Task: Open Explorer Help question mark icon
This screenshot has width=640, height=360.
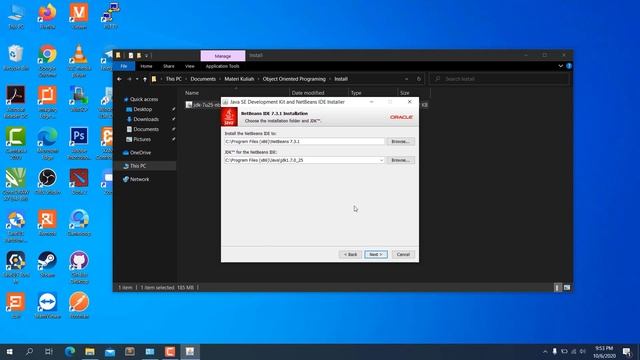Action: 569,66
